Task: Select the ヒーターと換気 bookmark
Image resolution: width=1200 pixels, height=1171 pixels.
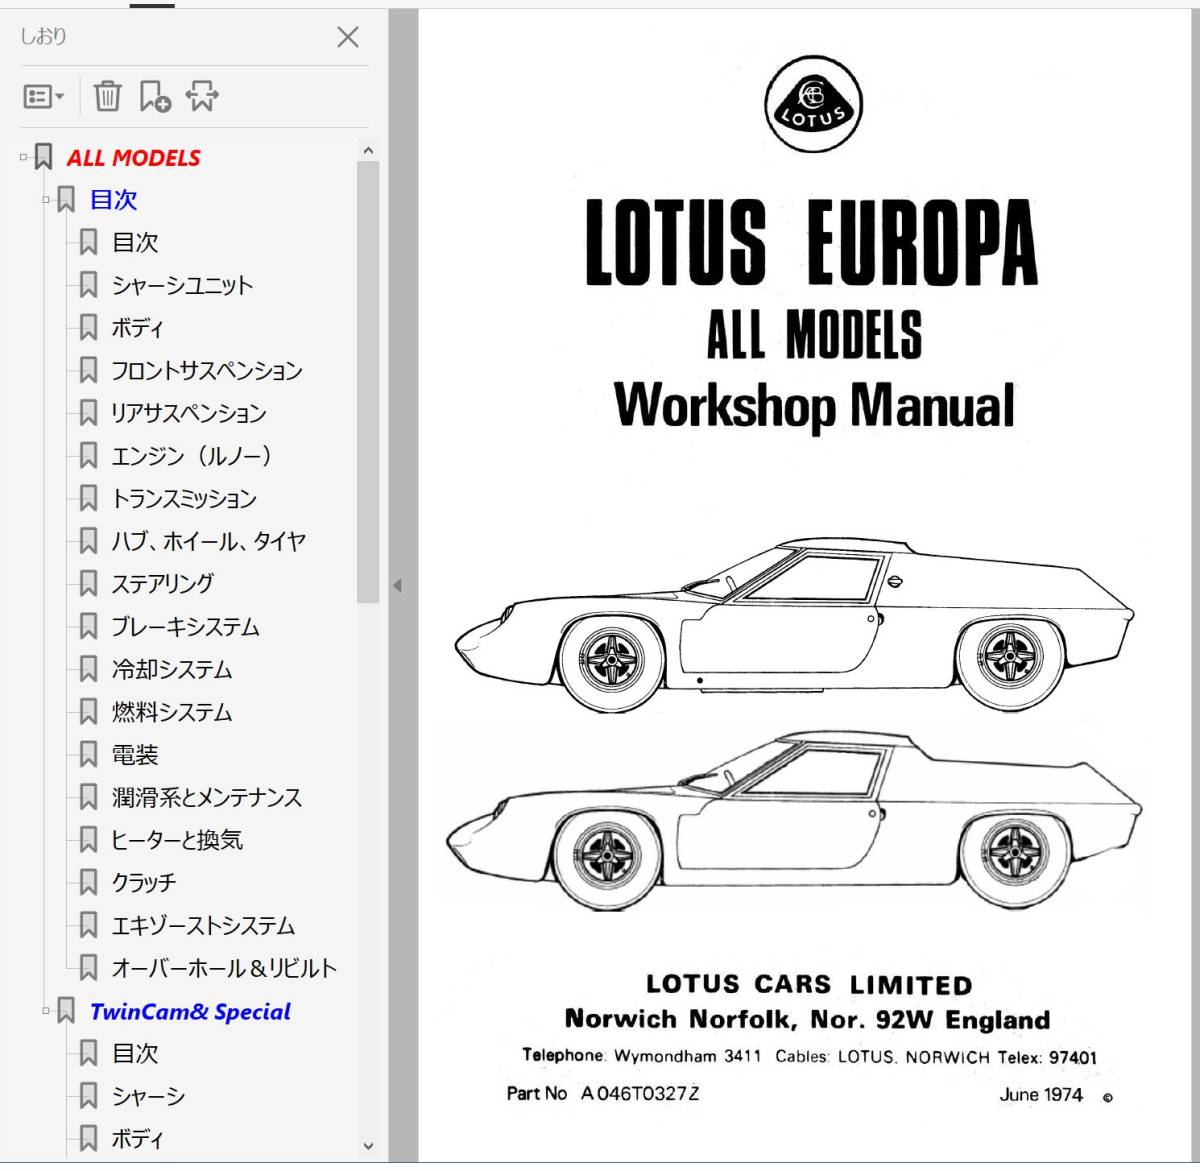Action: (x=177, y=840)
